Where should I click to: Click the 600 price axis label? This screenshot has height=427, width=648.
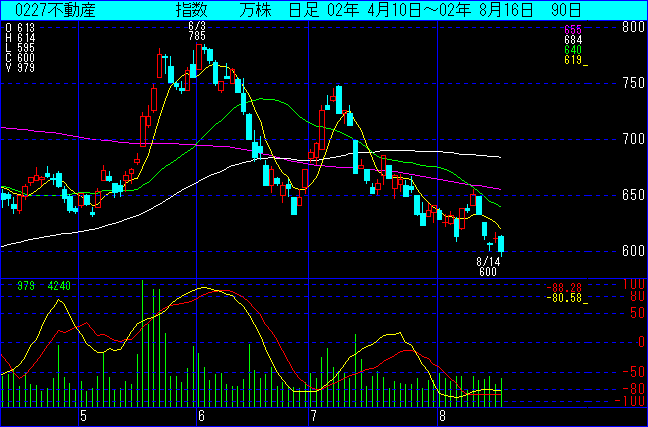[634, 250]
